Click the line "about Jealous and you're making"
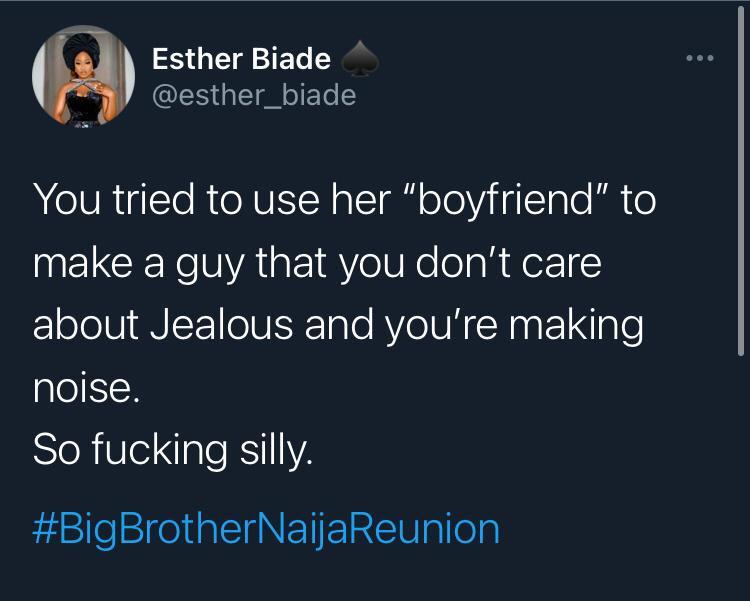Screen dimensions: 750x601 338,326
